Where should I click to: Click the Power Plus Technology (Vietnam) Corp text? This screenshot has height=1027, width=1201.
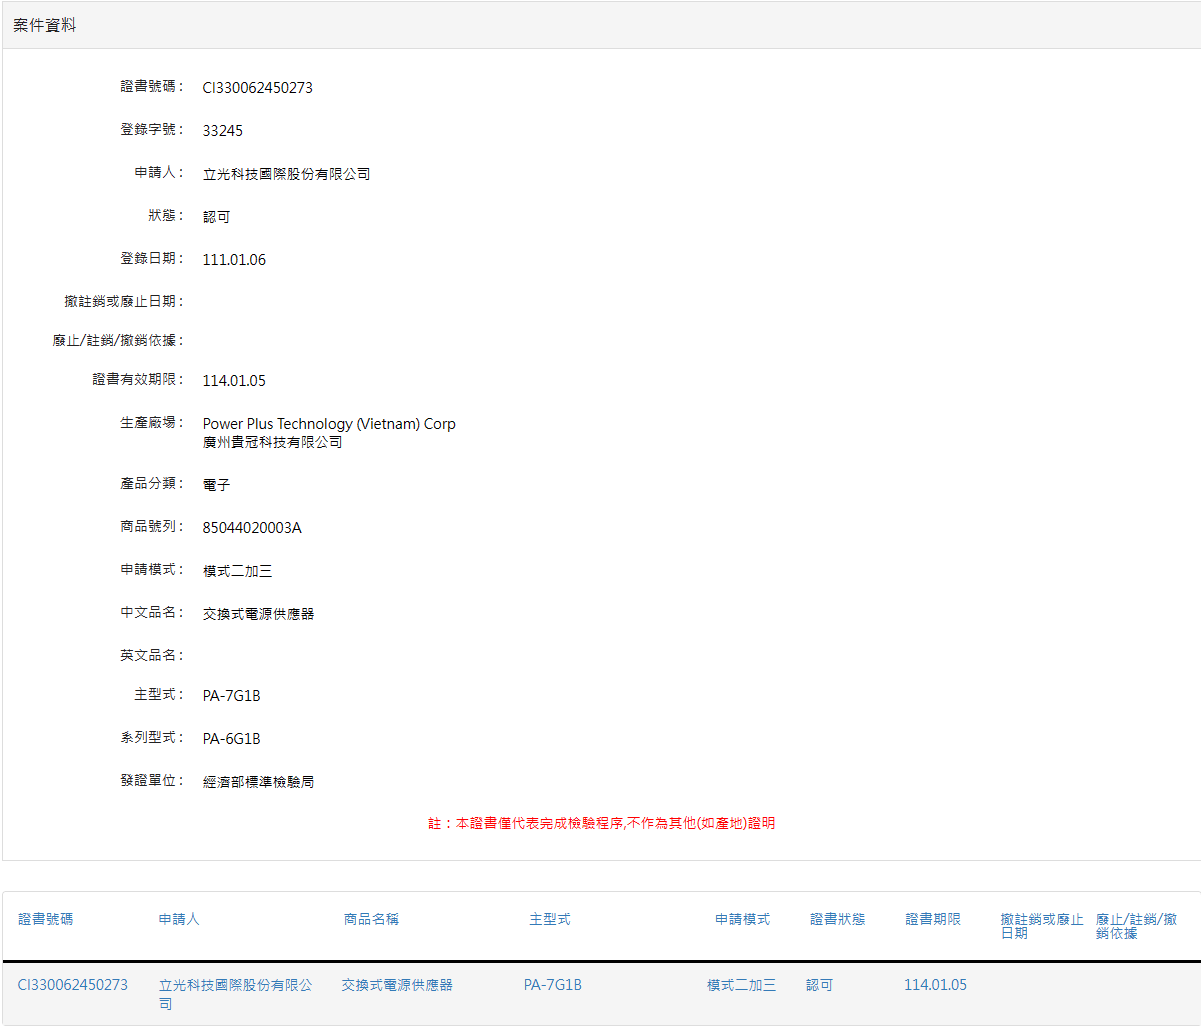(329, 424)
